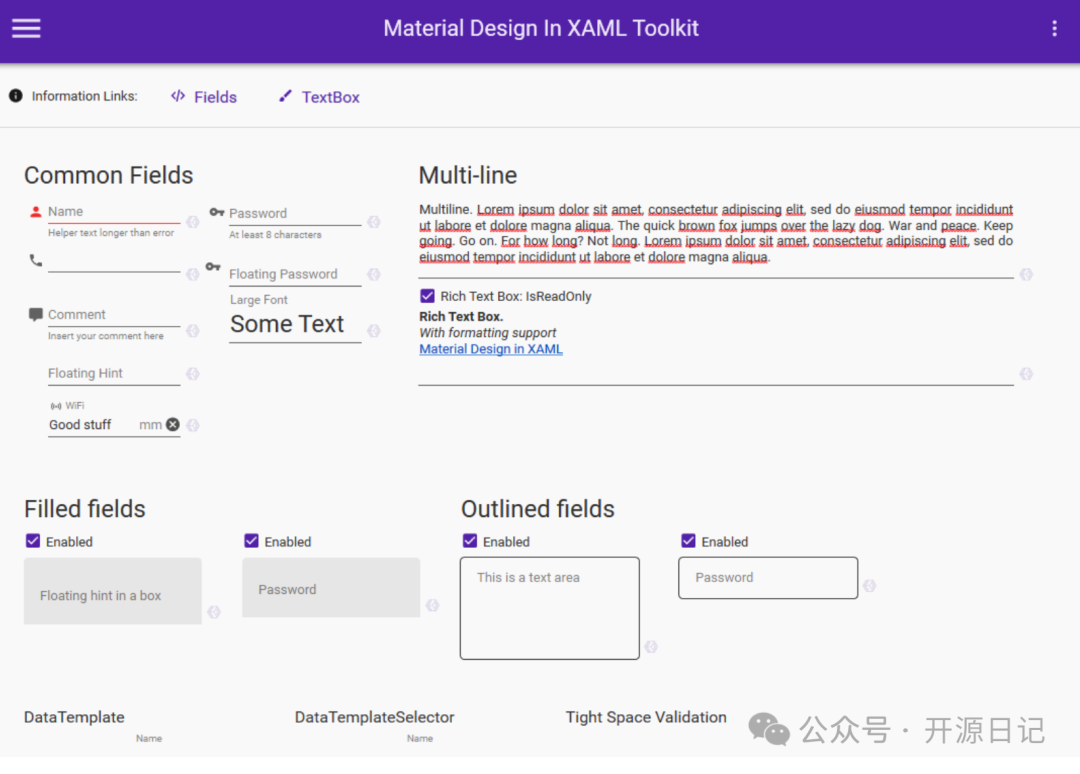This screenshot has width=1080, height=774.
Task: Click the key icon beside Floating Password
Action: point(213,266)
